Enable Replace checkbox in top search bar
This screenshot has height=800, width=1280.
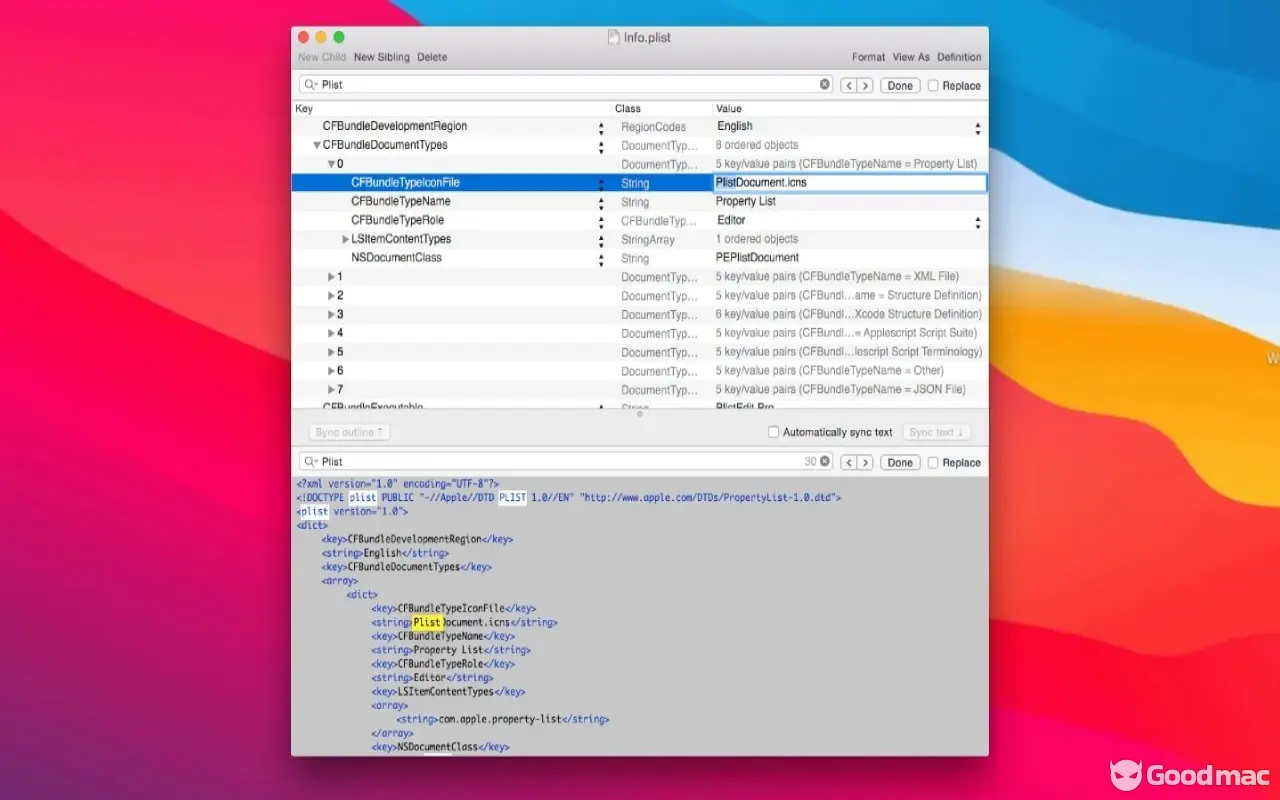[933, 86]
